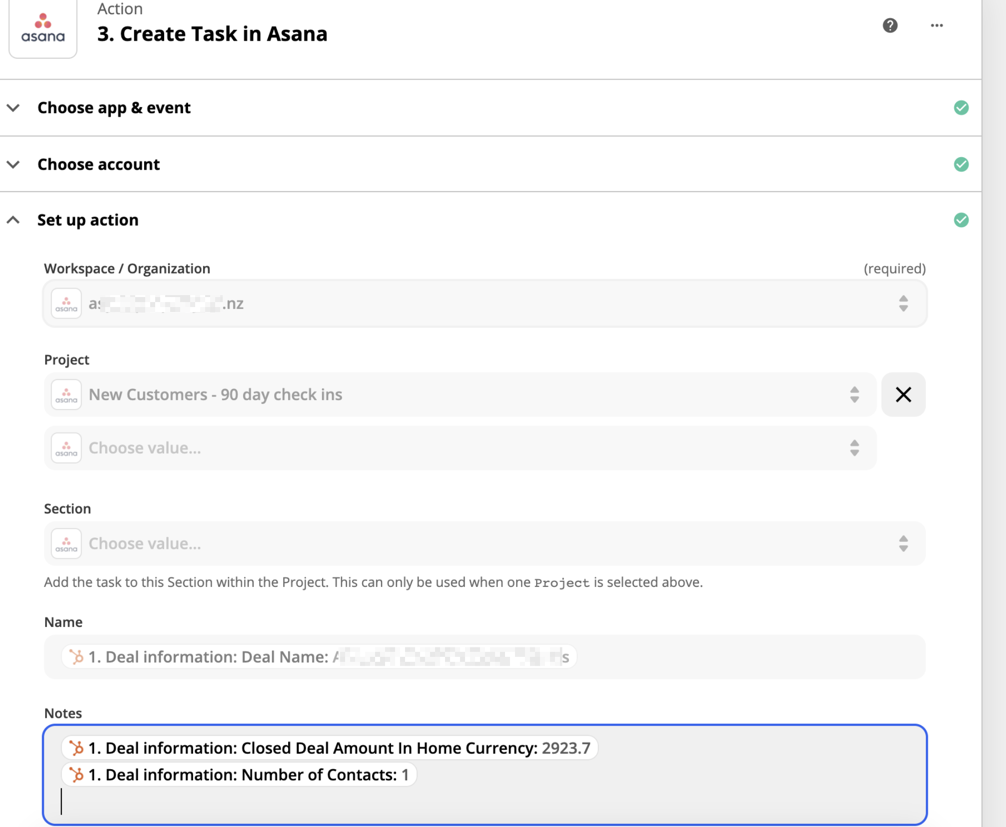This screenshot has width=1006, height=827.
Task: Click the 'Set up action' heading text
Action: tap(88, 220)
